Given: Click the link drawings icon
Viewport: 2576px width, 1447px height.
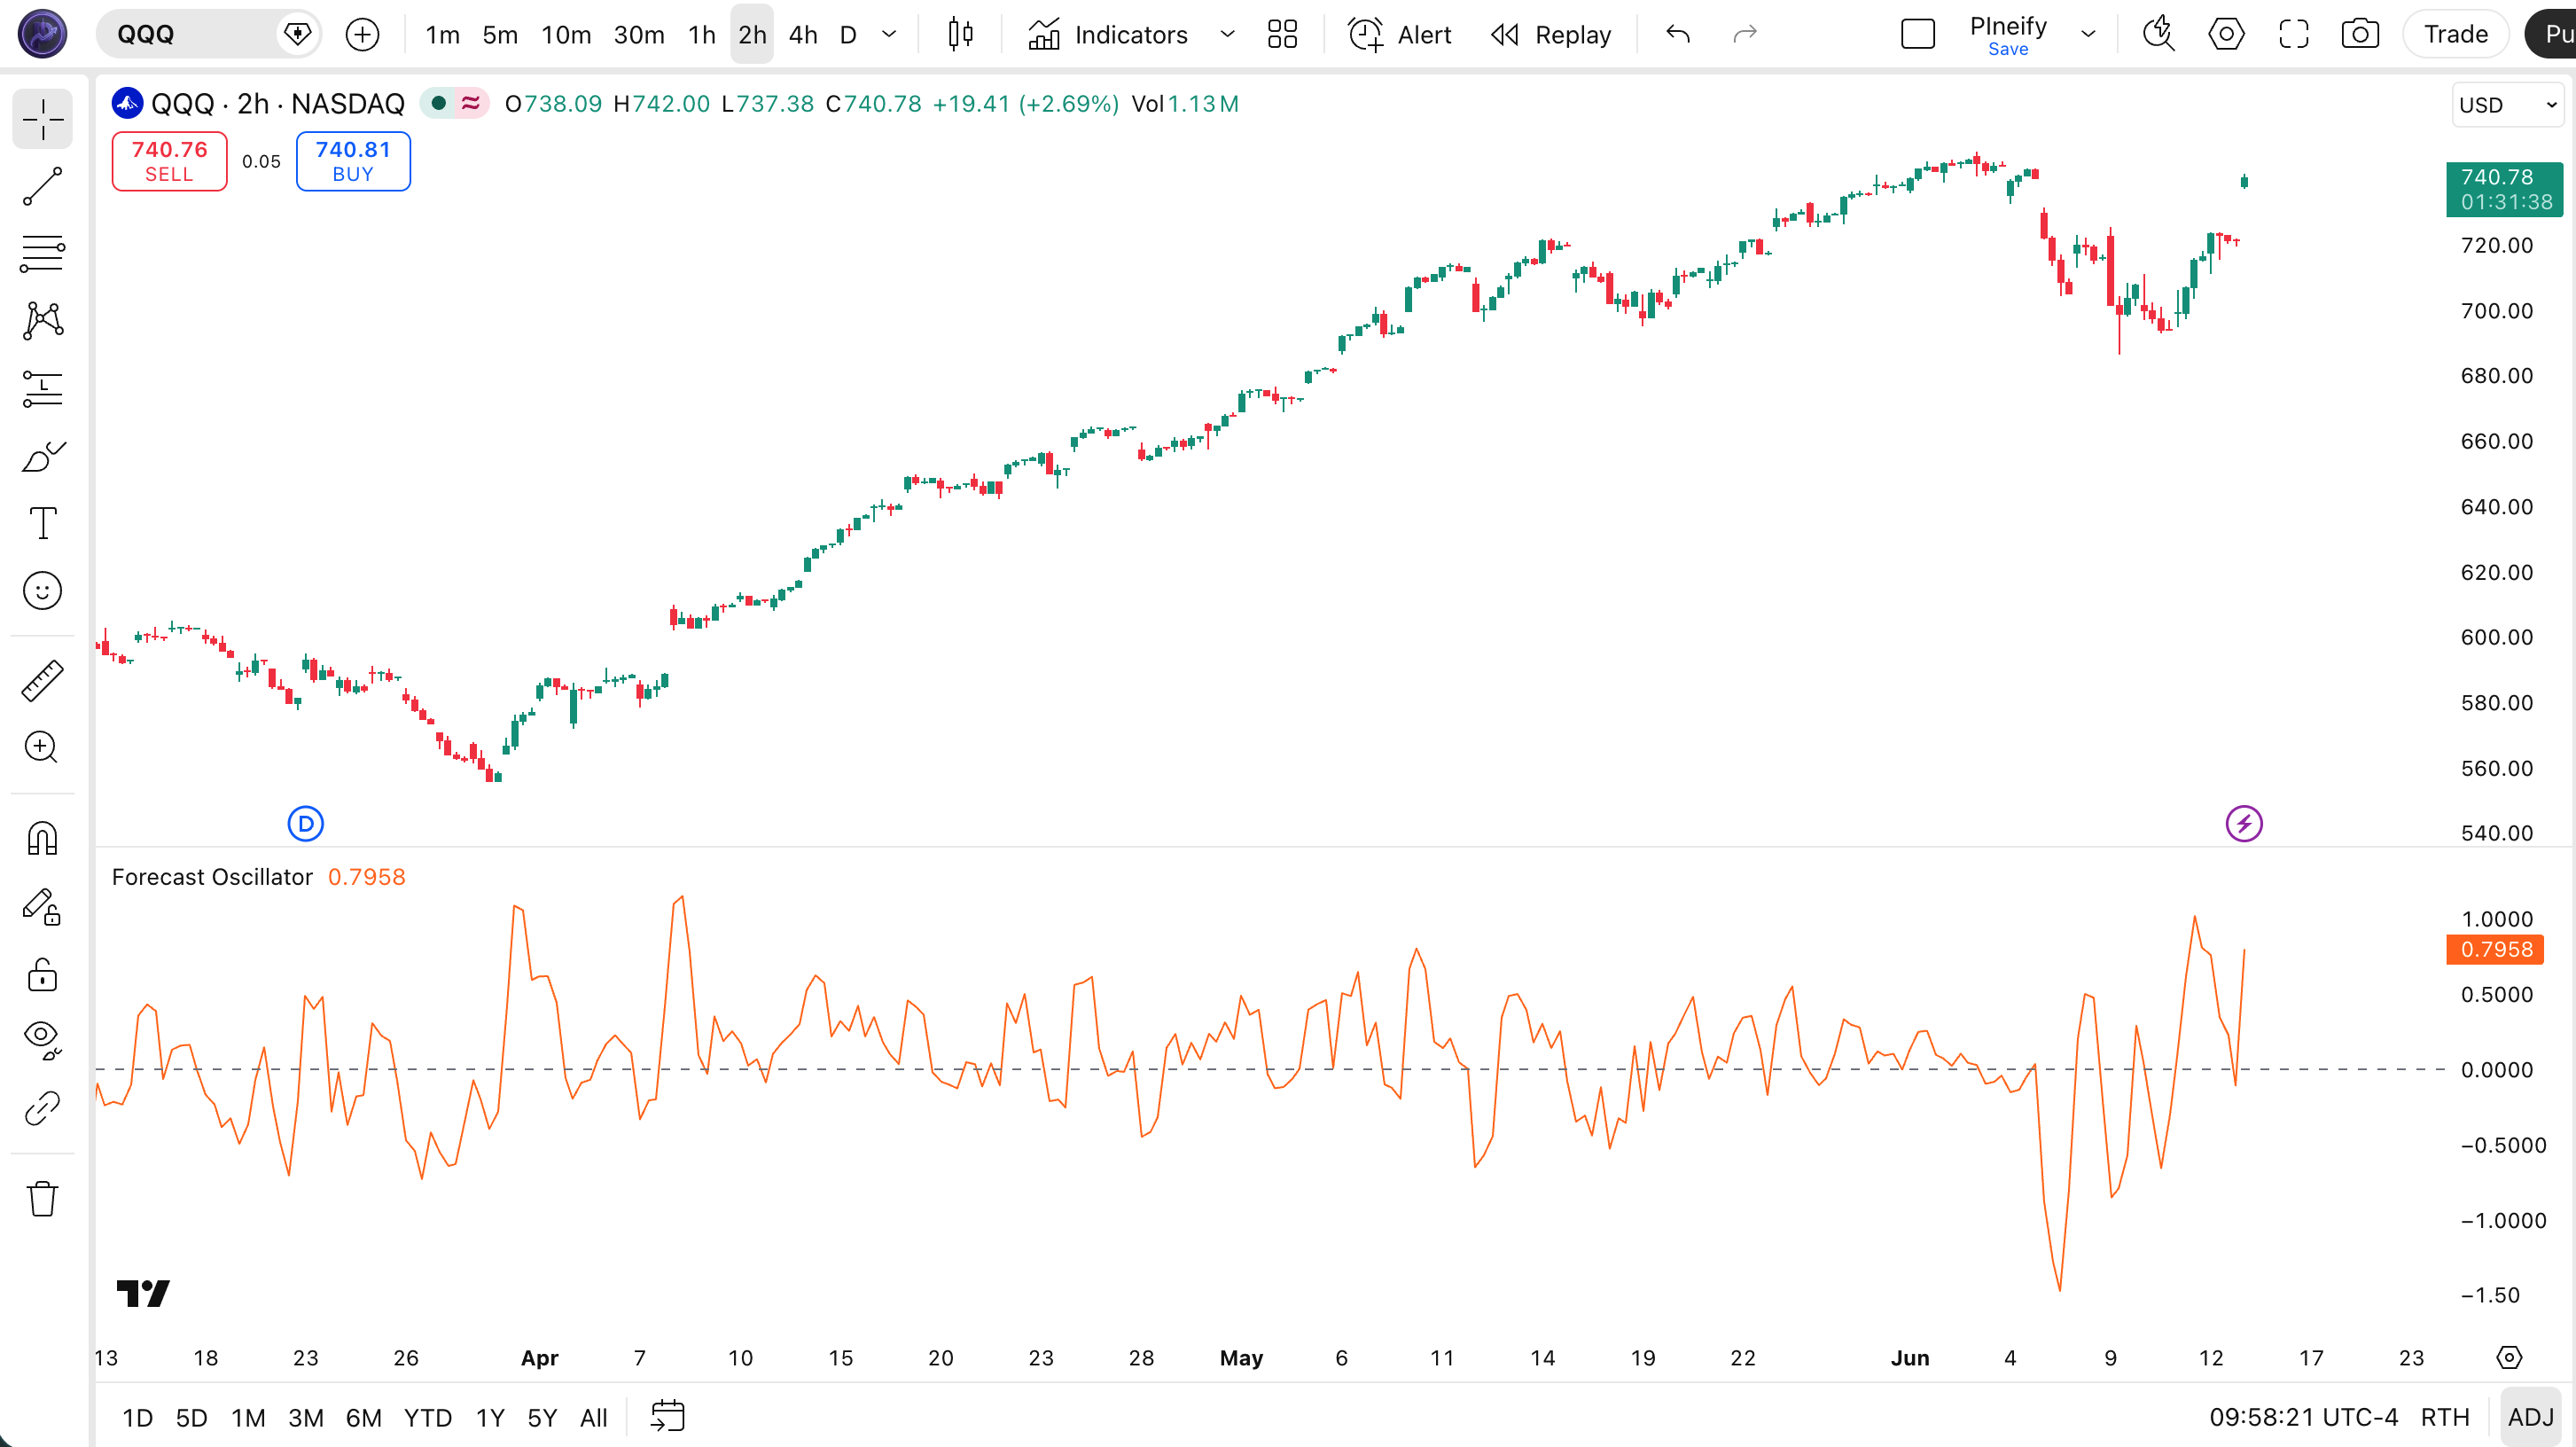Looking at the screenshot, I should [x=43, y=1108].
